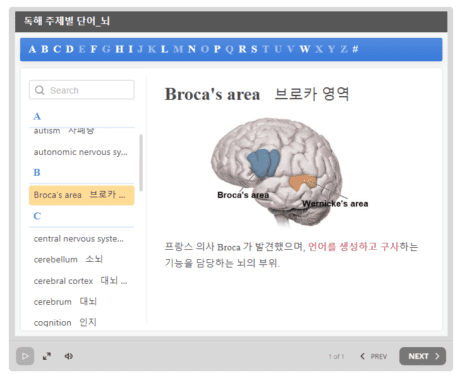Image resolution: width=460 pixels, height=380 pixels.
Task: Click the speaker volume icon
Action: click(x=69, y=356)
